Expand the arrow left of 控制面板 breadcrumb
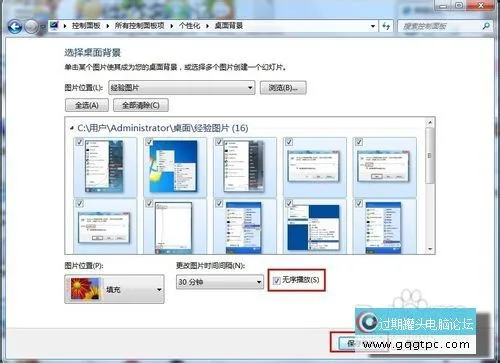The image size is (500, 363). click(x=65, y=26)
